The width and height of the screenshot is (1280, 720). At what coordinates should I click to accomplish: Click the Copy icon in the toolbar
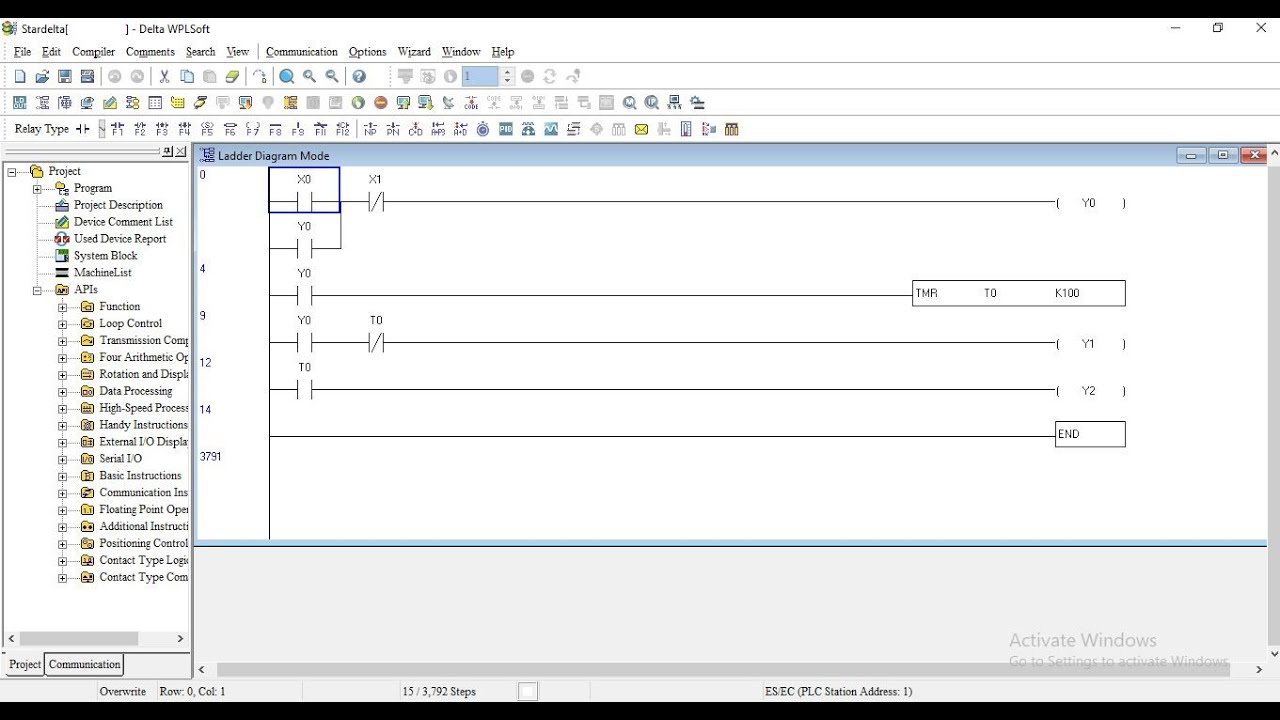tap(187, 76)
